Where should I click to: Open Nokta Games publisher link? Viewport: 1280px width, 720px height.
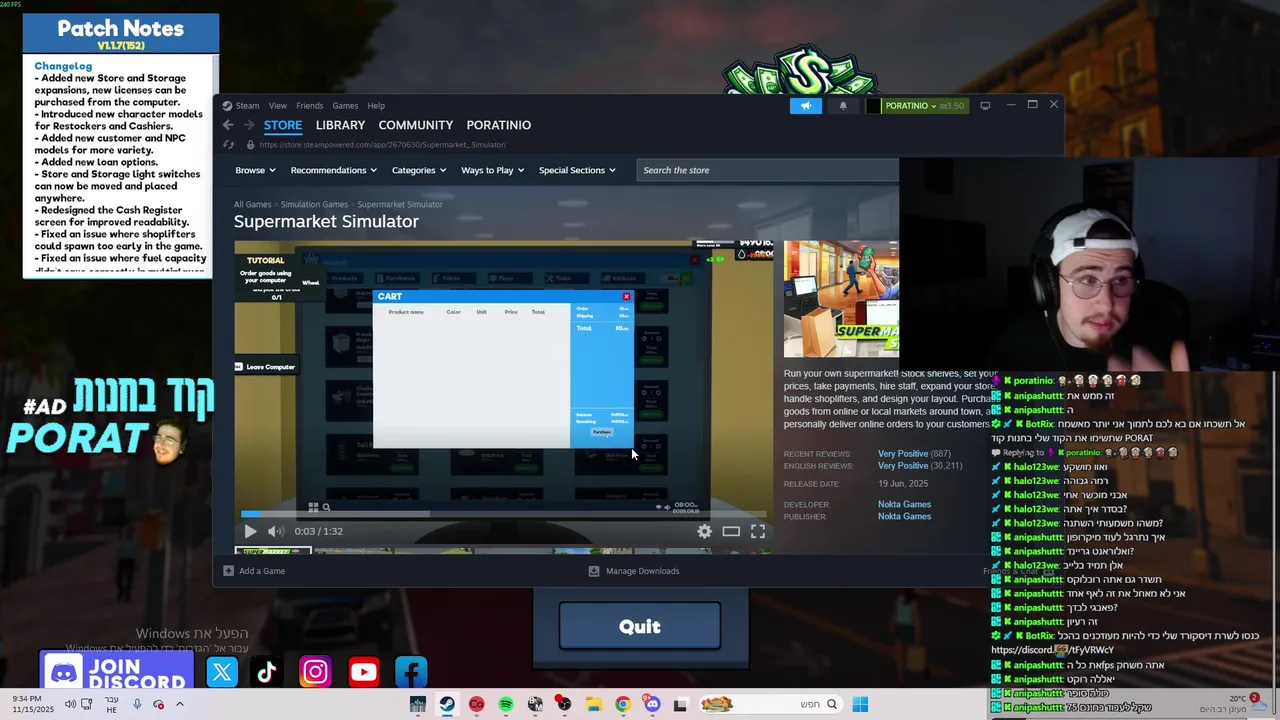904,517
